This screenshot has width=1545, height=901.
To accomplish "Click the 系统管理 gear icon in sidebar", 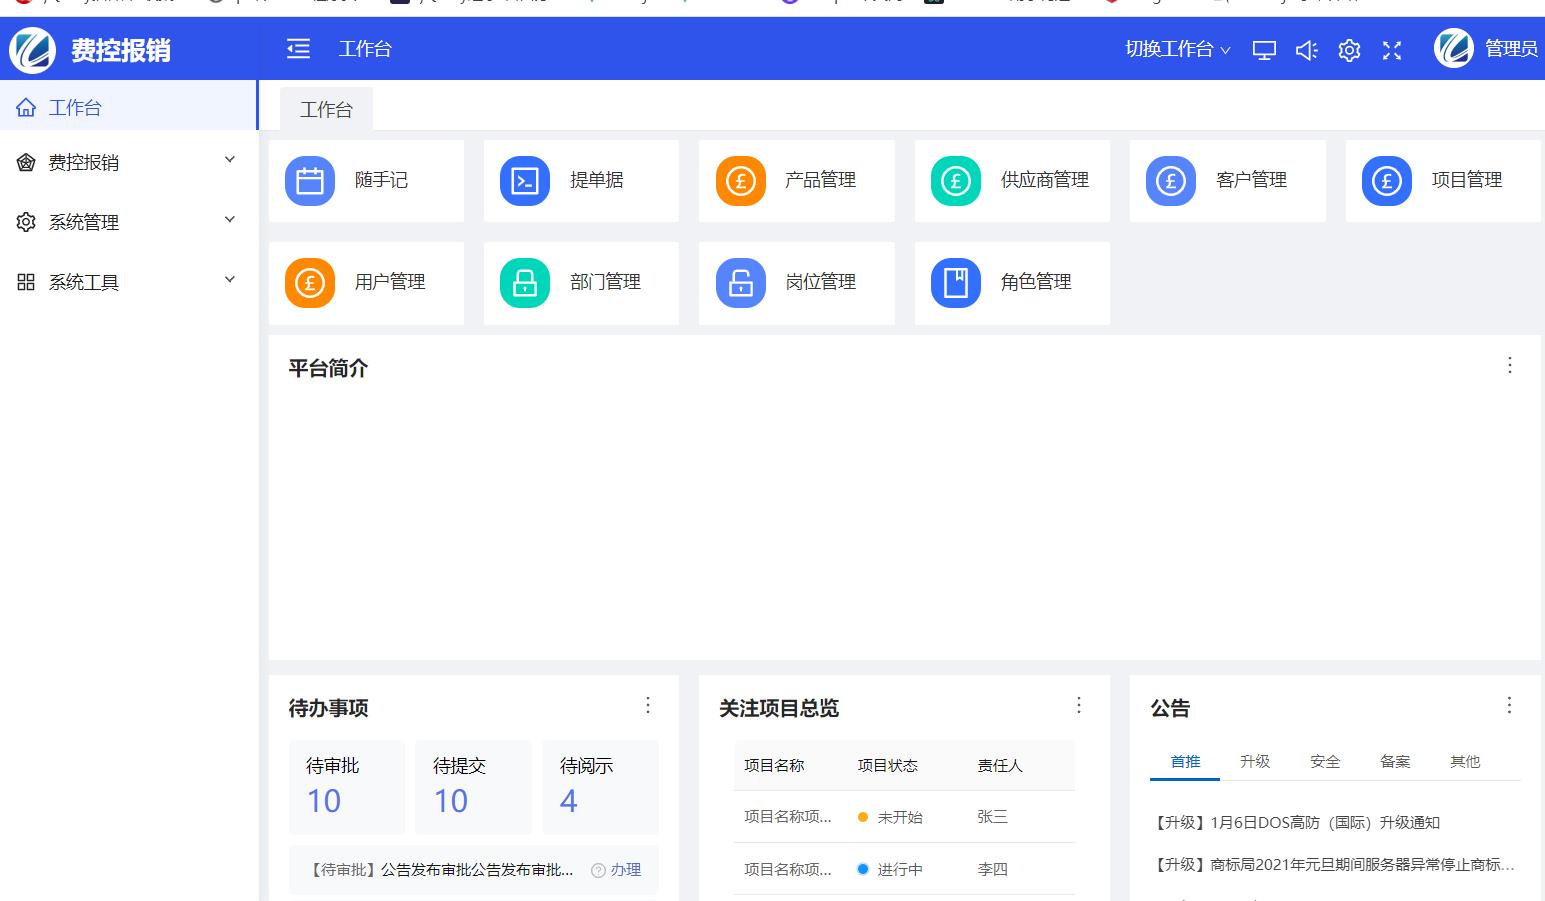I will point(26,222).
